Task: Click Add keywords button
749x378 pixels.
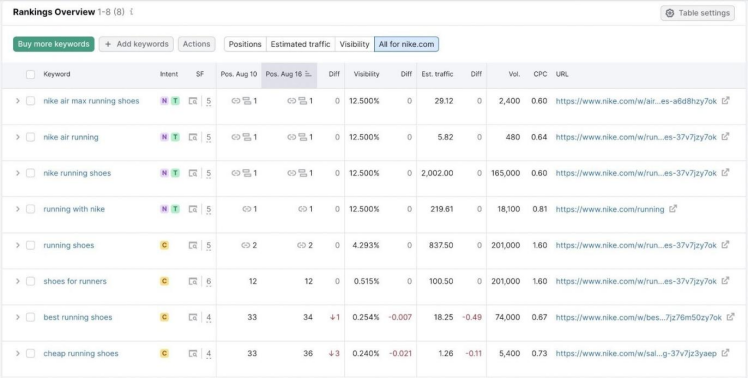Action: pyautogui.click(x=136, y=44)
